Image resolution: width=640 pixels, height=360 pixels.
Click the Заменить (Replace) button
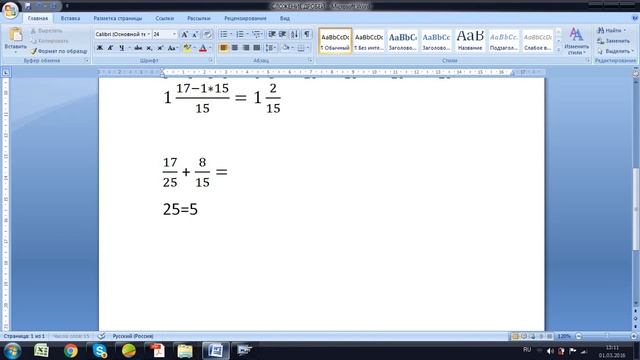click(613, 41)
